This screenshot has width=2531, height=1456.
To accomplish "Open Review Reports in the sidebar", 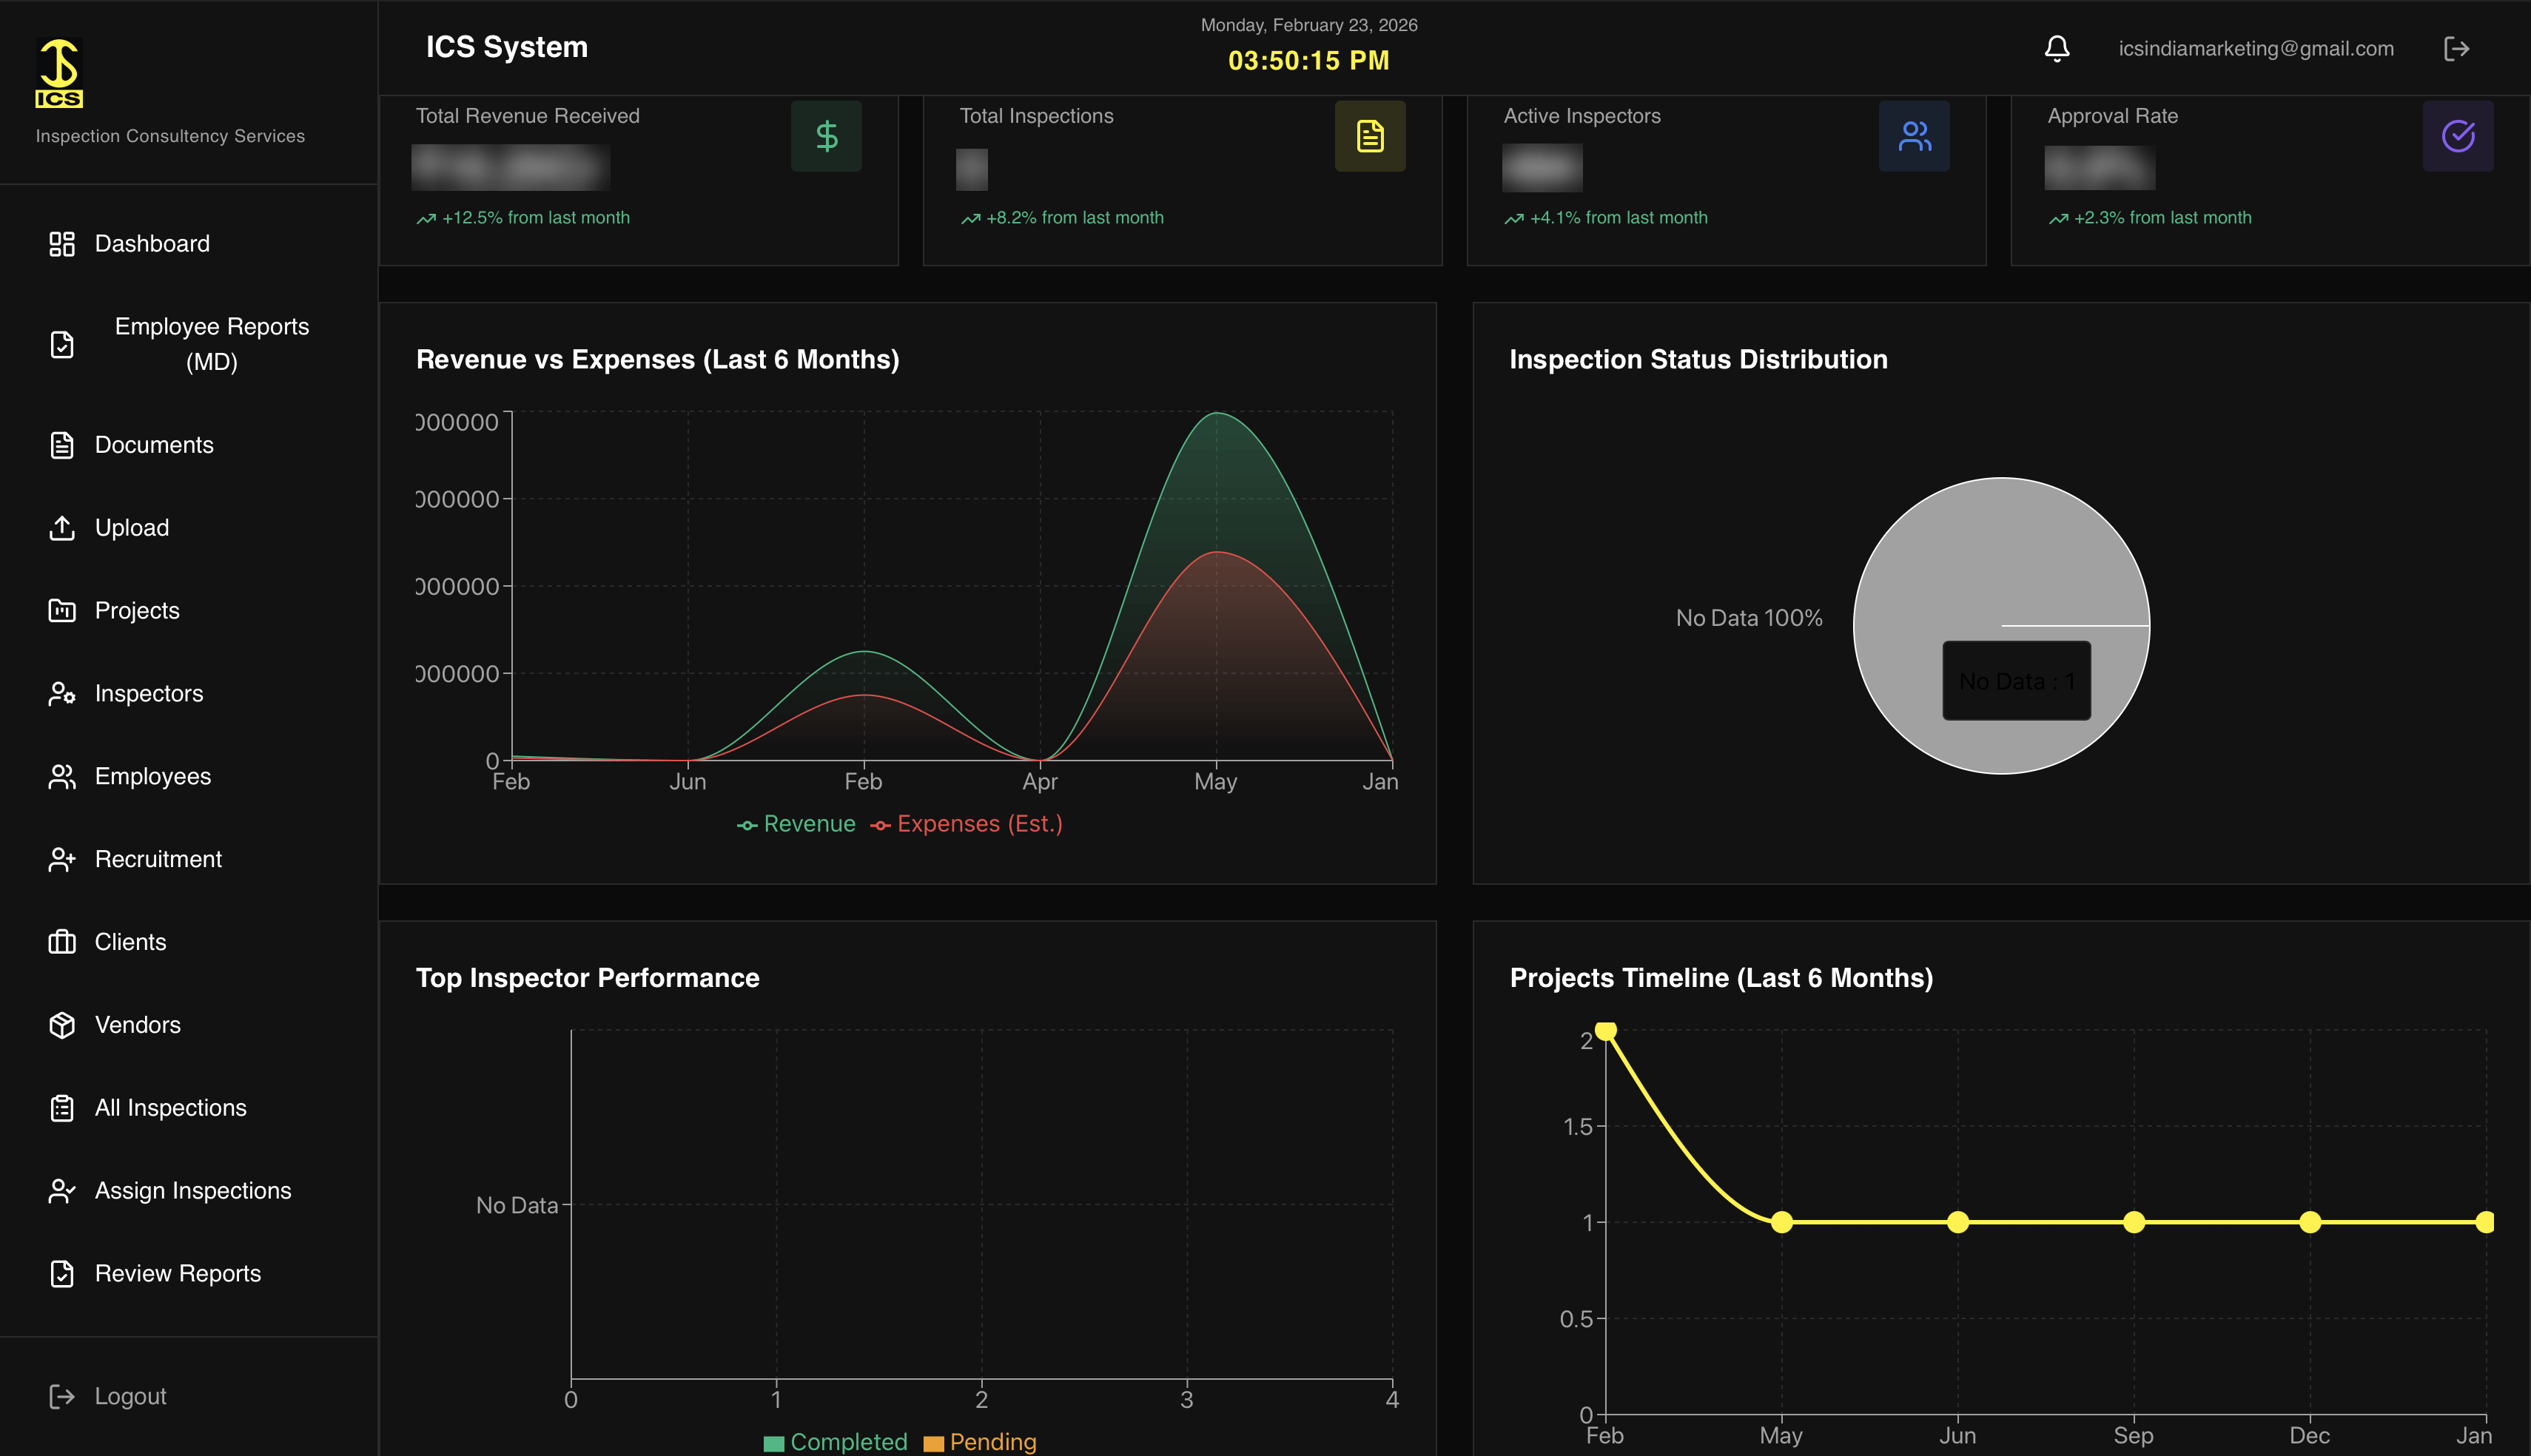I will [176, 1273].
